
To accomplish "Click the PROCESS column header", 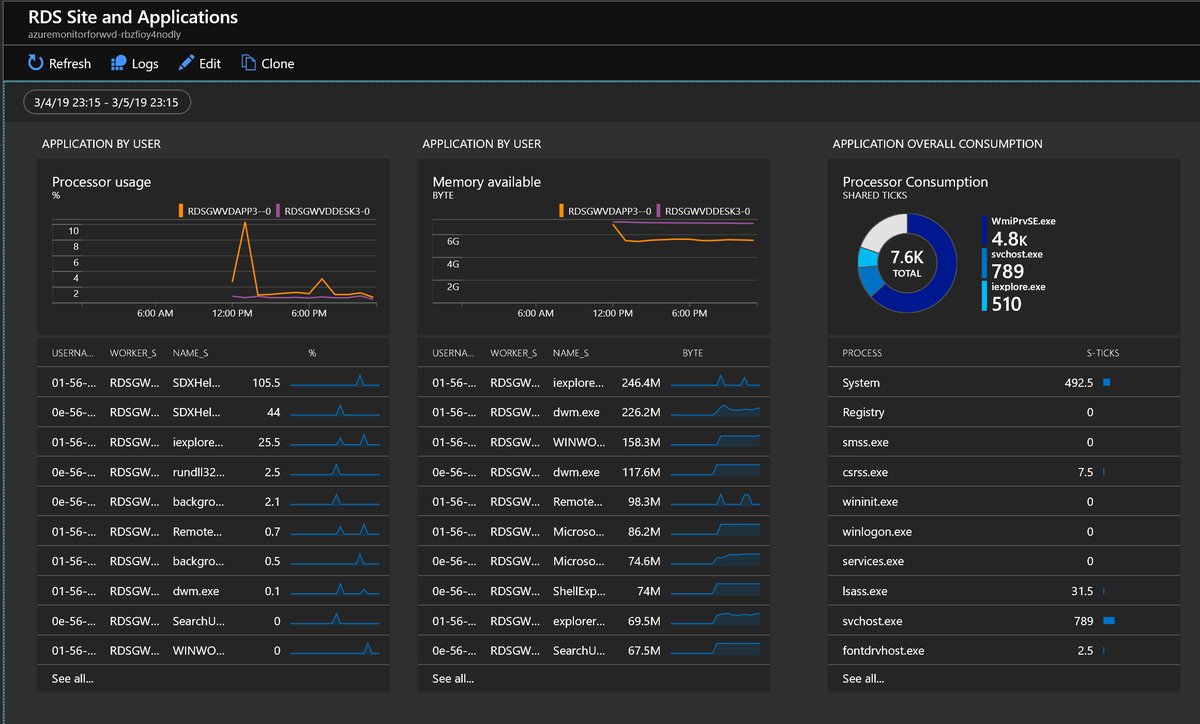I will (x=862, y=353).
